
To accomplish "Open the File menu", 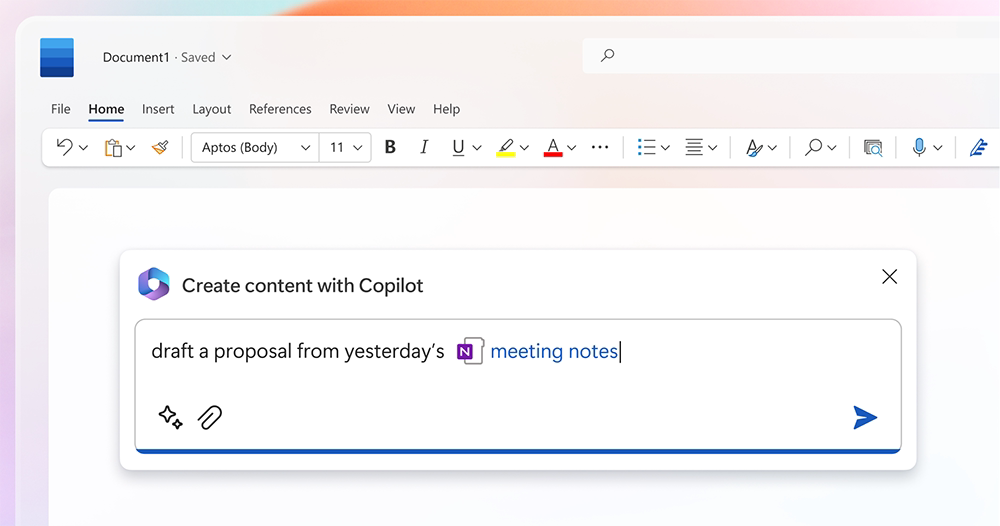I will point(61,109).
